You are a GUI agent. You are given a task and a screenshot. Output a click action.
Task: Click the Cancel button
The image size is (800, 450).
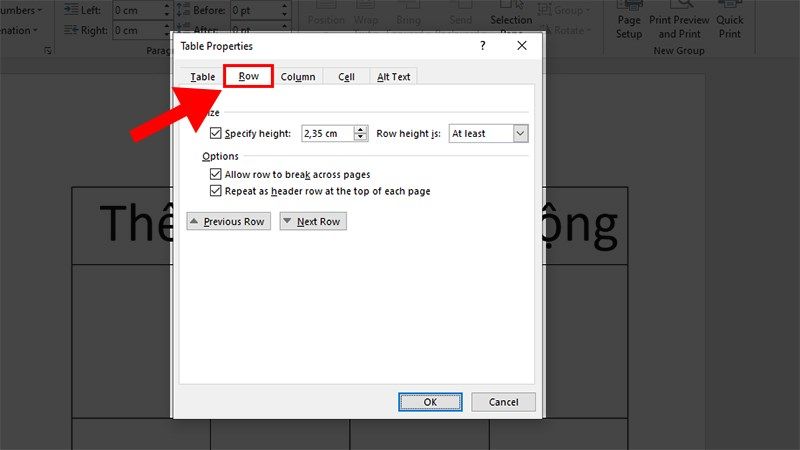click(504, 402)
